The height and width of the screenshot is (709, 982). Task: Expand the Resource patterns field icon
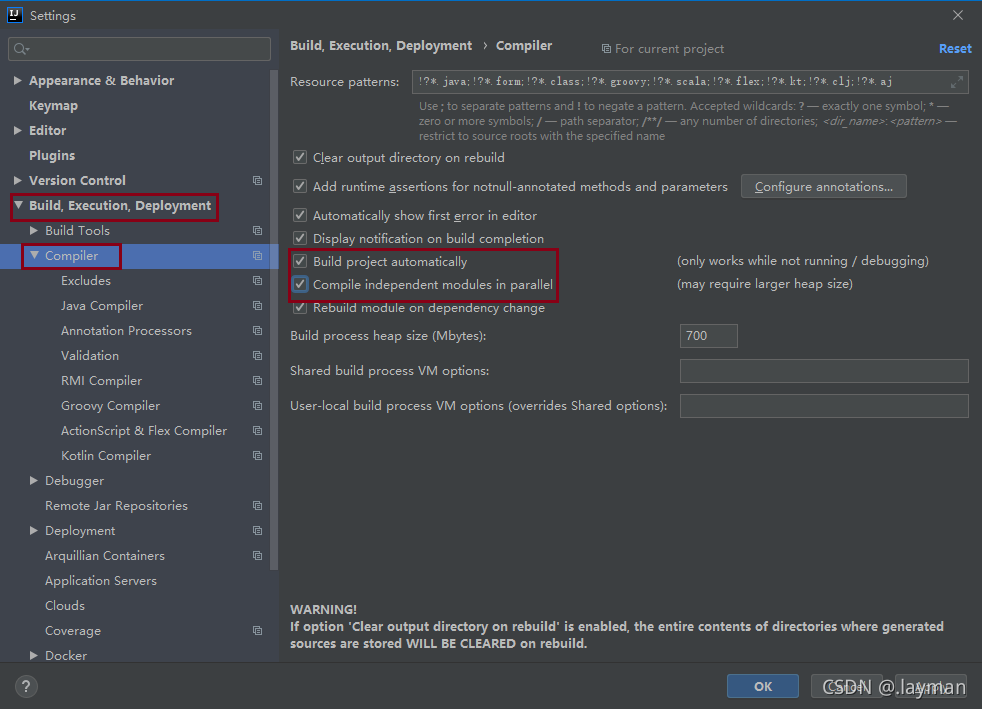pos(956,81)
